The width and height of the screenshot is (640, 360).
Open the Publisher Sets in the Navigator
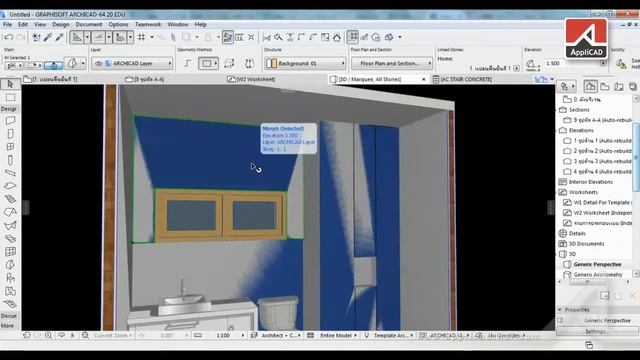pos(633,86)
